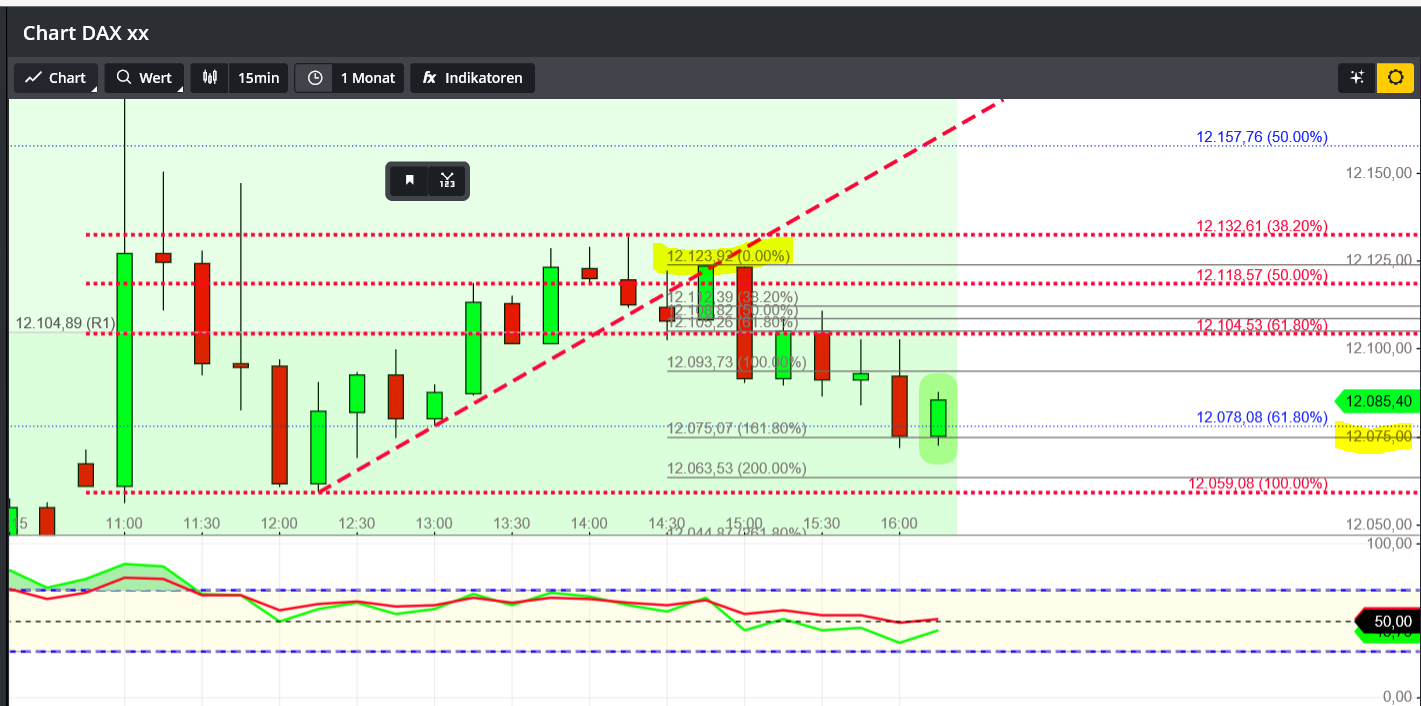Click the 12.104,53 (61.80%) retracement label
Screen dimensions: 1421x706
pyautogui.click(x=1262, y=325)
